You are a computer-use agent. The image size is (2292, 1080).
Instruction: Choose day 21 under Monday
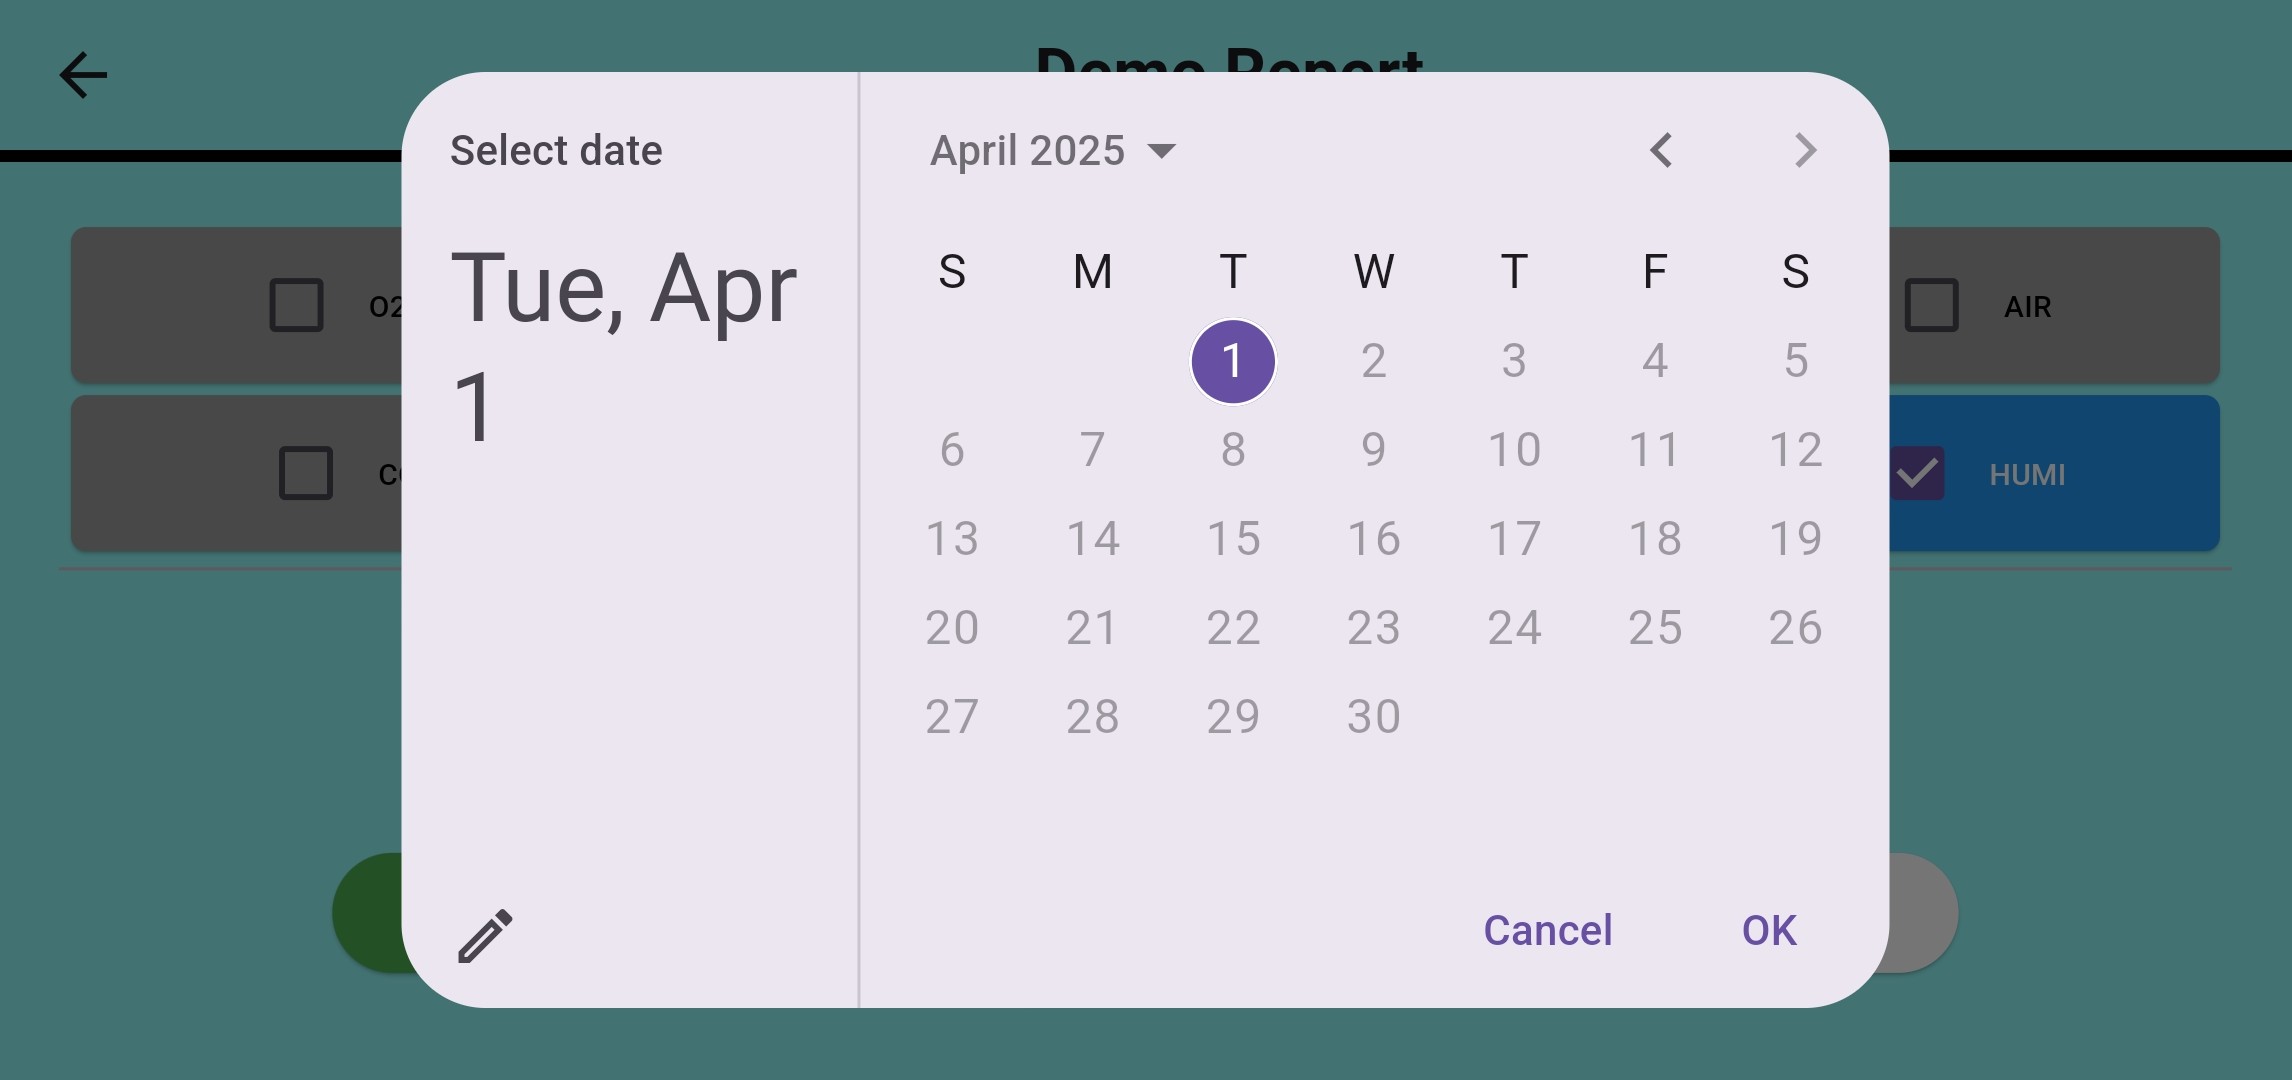pos(1092,628)
